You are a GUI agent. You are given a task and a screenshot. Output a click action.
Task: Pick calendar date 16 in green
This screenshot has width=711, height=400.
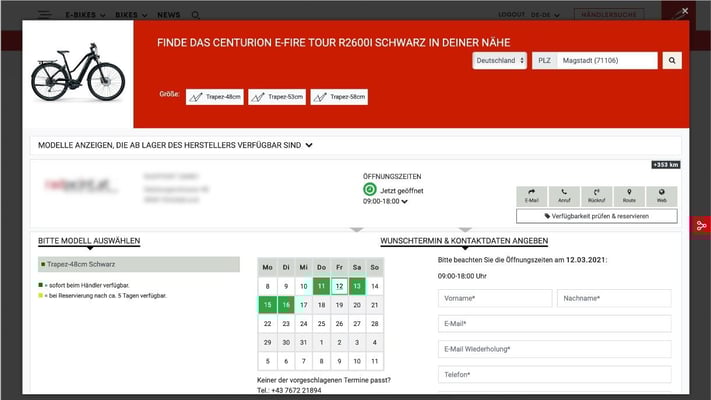click(x=286, y=305)
